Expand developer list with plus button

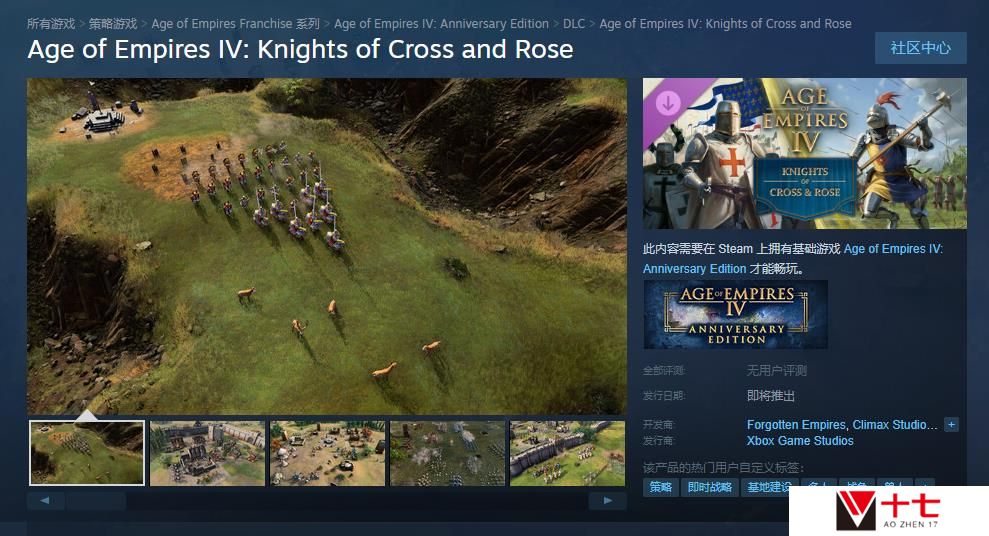951,425
